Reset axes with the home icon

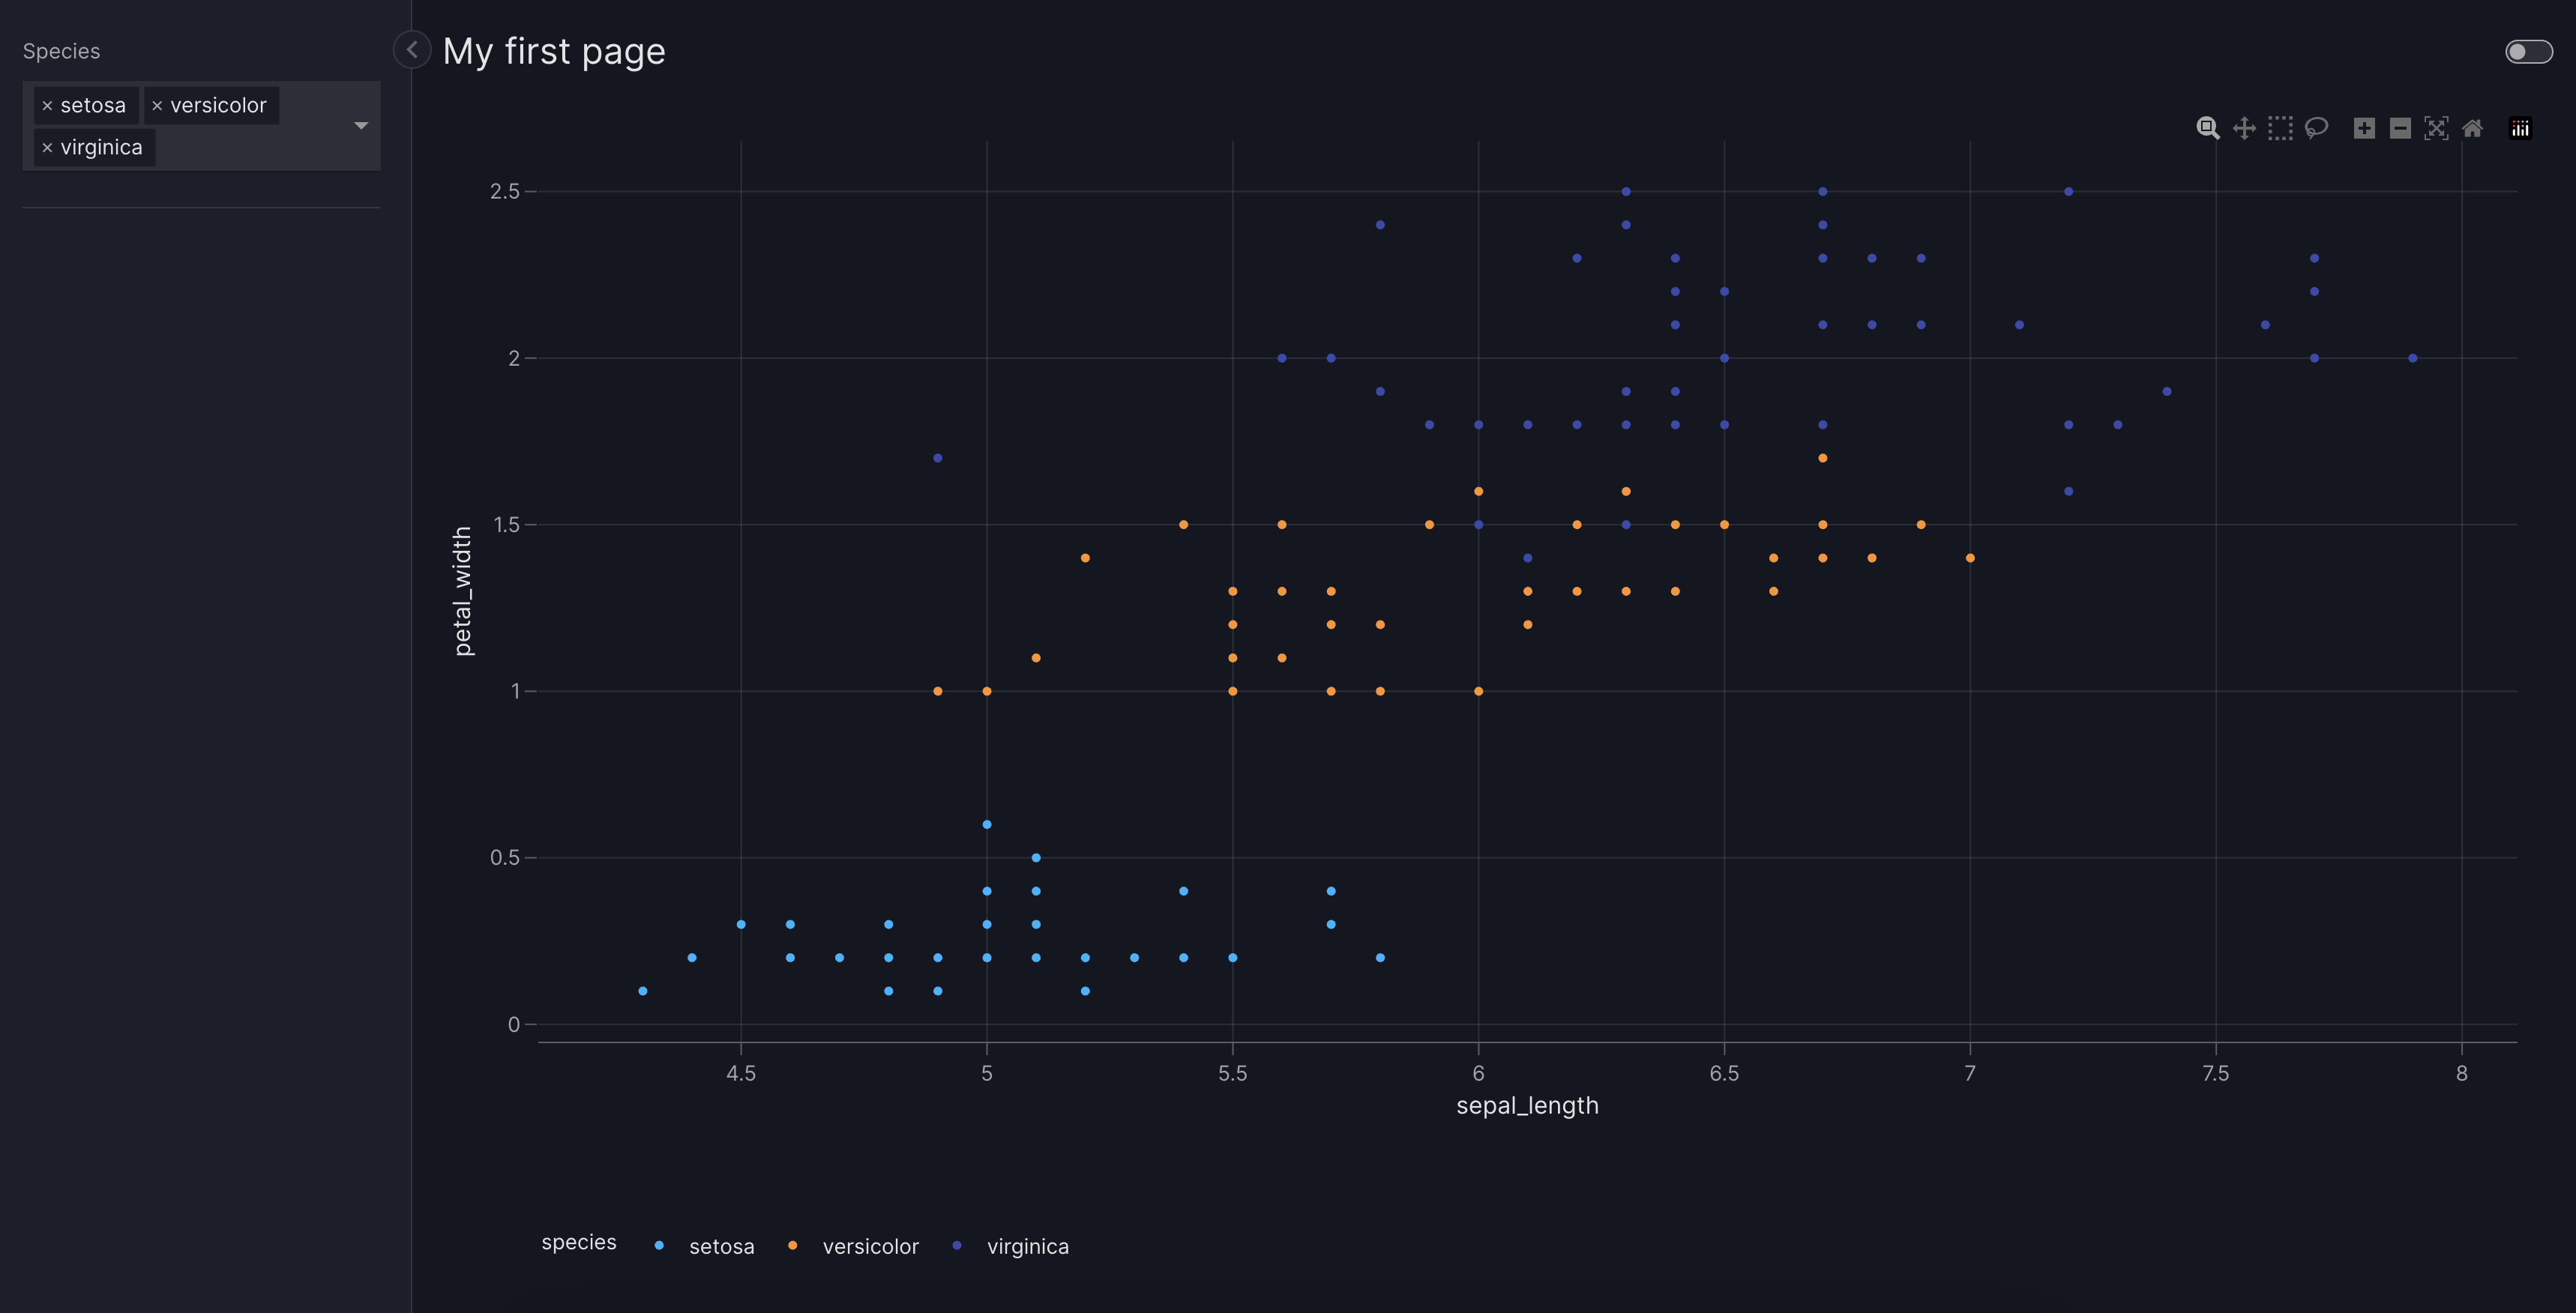click(x=2472, y=128)
